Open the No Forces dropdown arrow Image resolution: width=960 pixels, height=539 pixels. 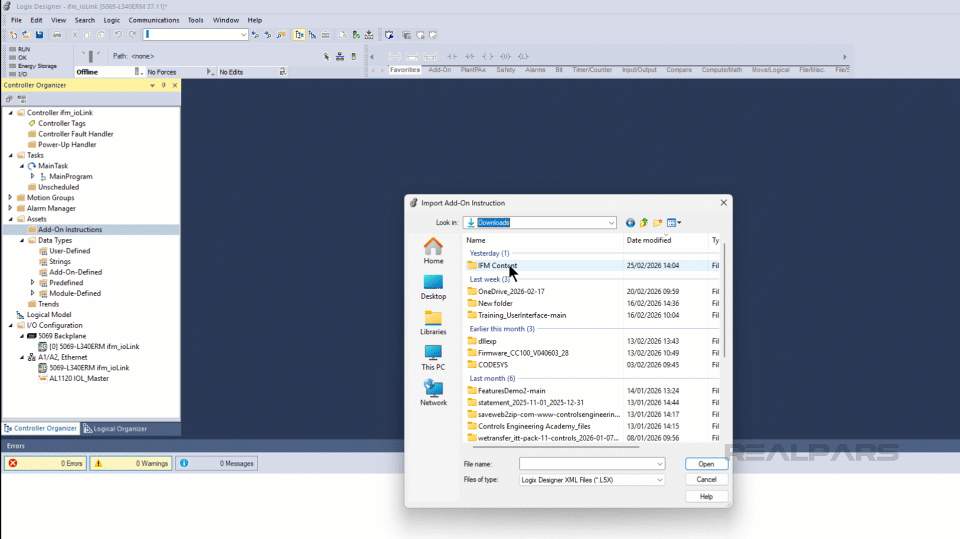pos(210,72)
